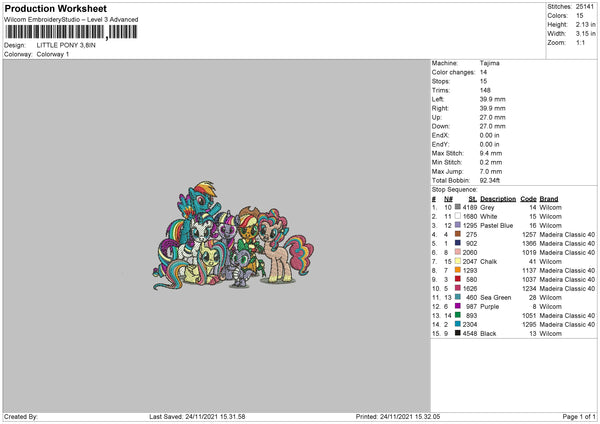The height and width of the screenshot is (424, 600).
Task: Click the N# column header
Action: 448,199
